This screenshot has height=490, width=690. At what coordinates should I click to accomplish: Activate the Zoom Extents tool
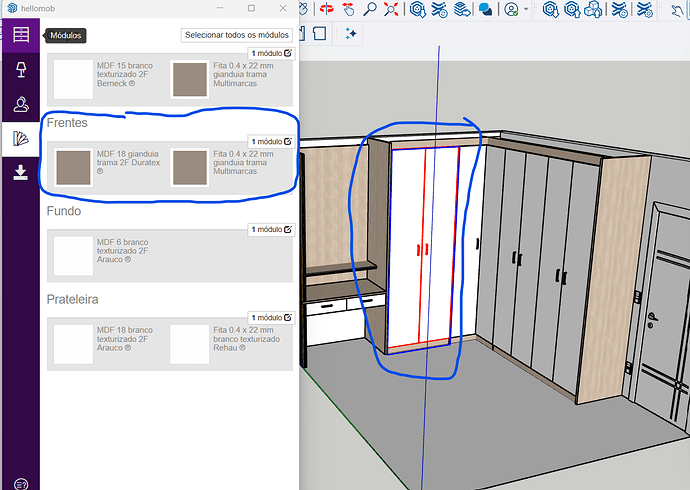click(391, 10)
